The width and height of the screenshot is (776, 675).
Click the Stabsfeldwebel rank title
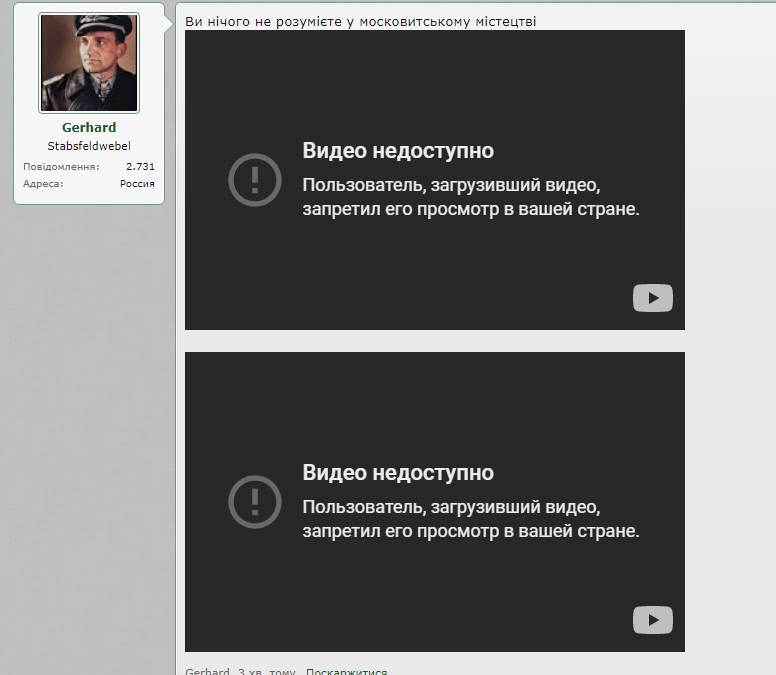(89, 146)
